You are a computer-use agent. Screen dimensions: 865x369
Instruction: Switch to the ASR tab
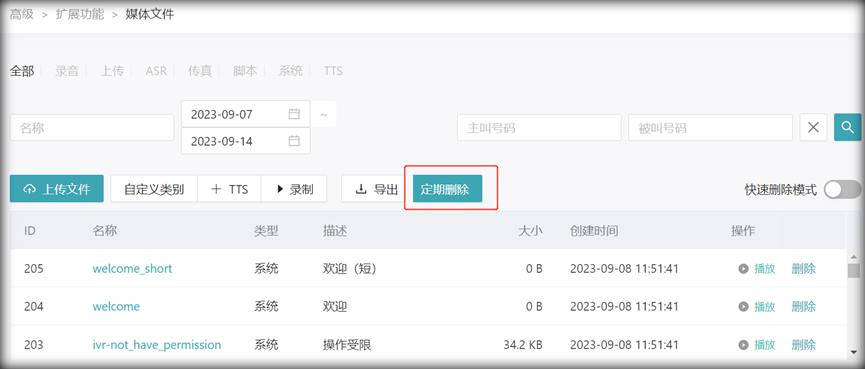pos(156,71)
